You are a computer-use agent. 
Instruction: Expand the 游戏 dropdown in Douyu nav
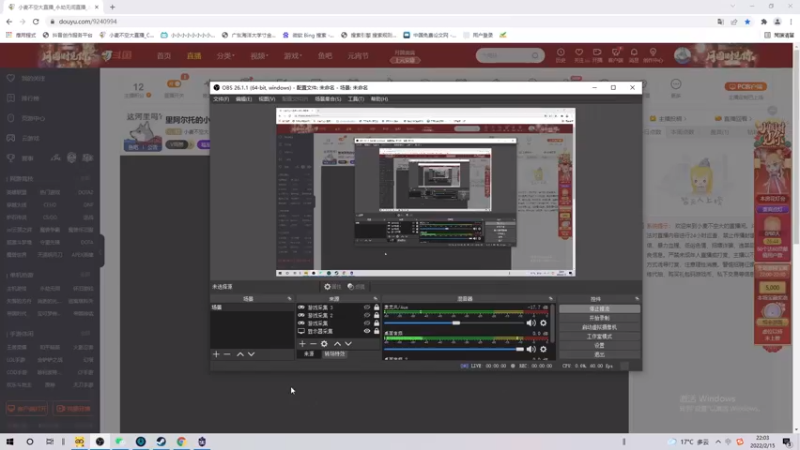click(292, 56)
